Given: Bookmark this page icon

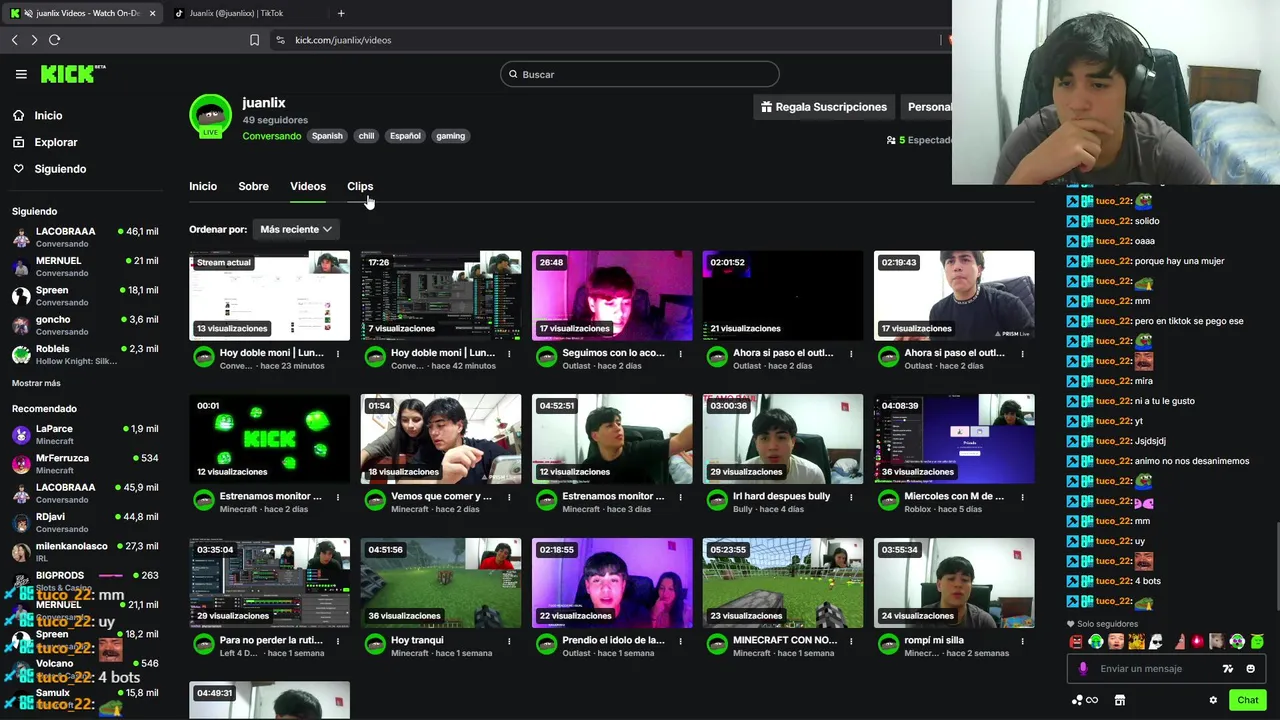Looking at the screenshot, I should click(x=254, y=40).
